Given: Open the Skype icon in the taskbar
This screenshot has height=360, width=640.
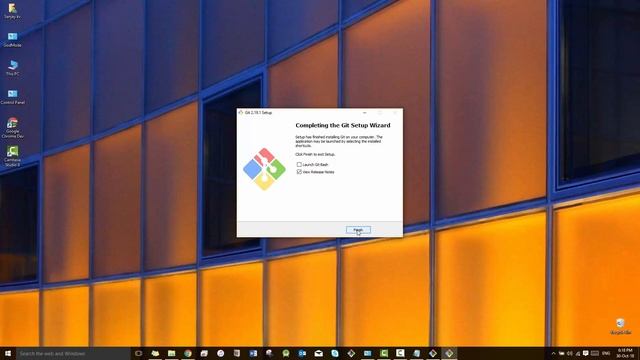Looking at the screenshot, I should (x=335, y=353).
